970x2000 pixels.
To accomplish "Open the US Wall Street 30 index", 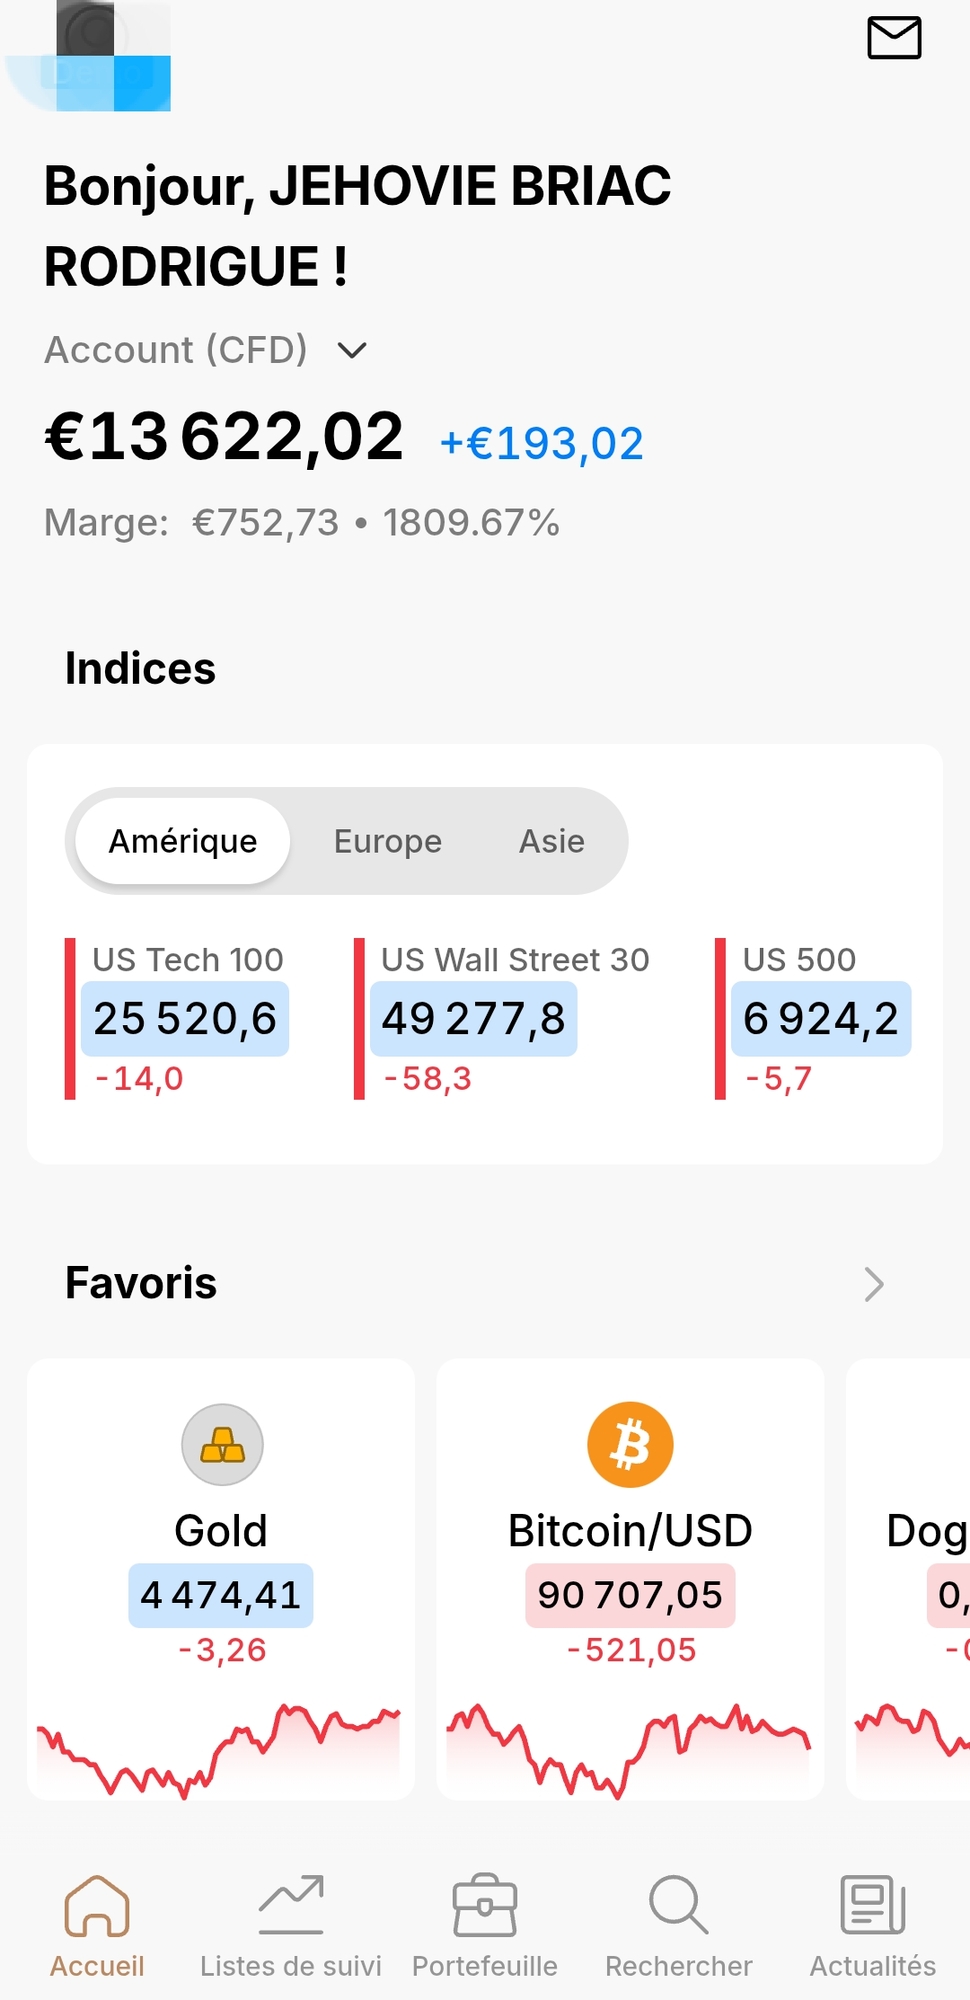I will pos(474,1018).
